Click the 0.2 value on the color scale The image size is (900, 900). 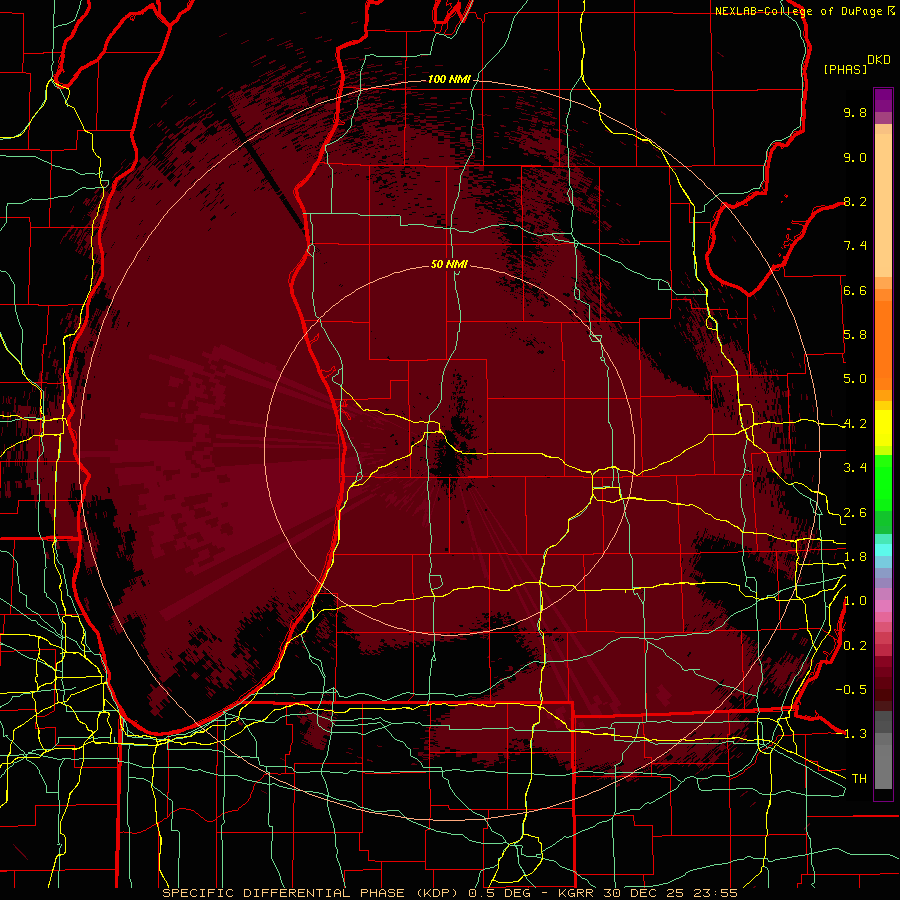pos(855,646)
